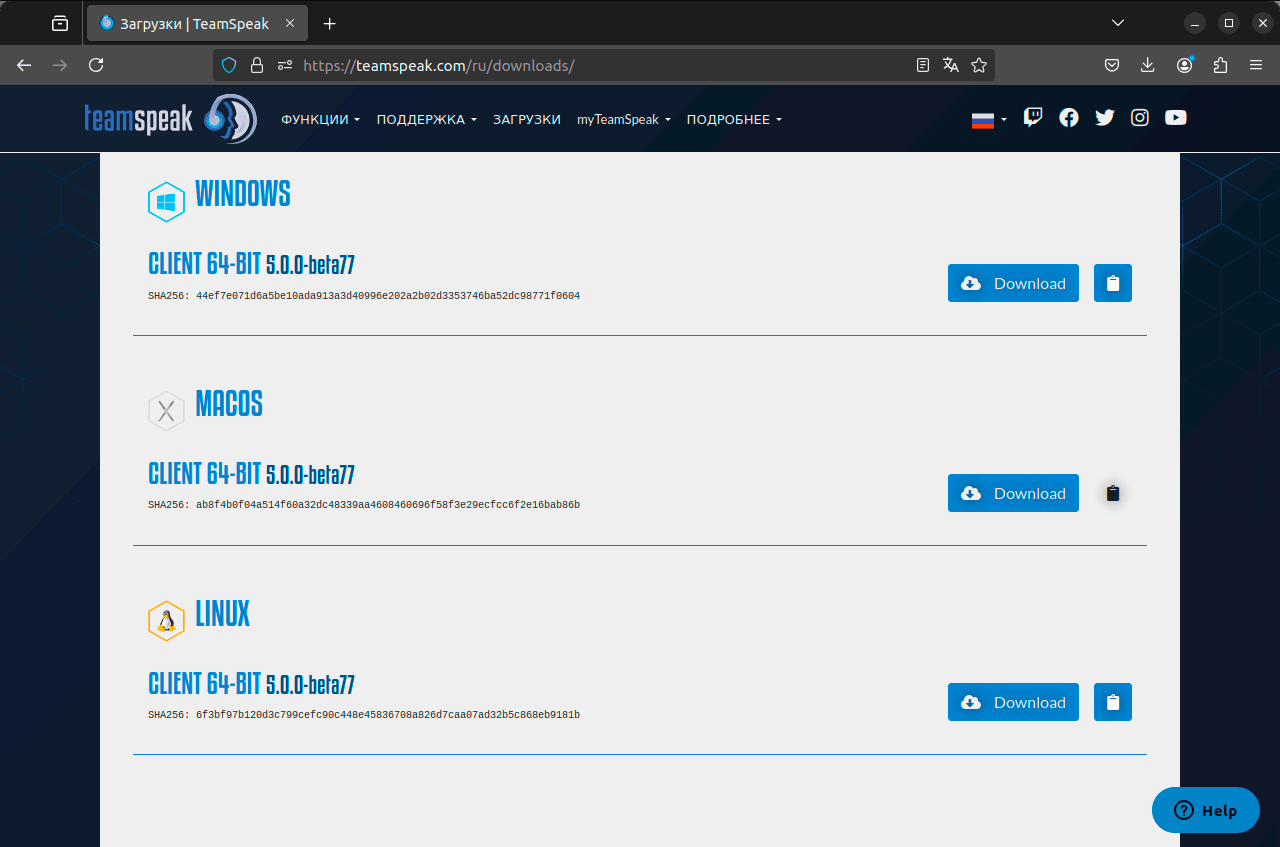Click the LINUX section heading
Image resolution: width=1280 pixels, height=847 pixels.
coord(223,614)
